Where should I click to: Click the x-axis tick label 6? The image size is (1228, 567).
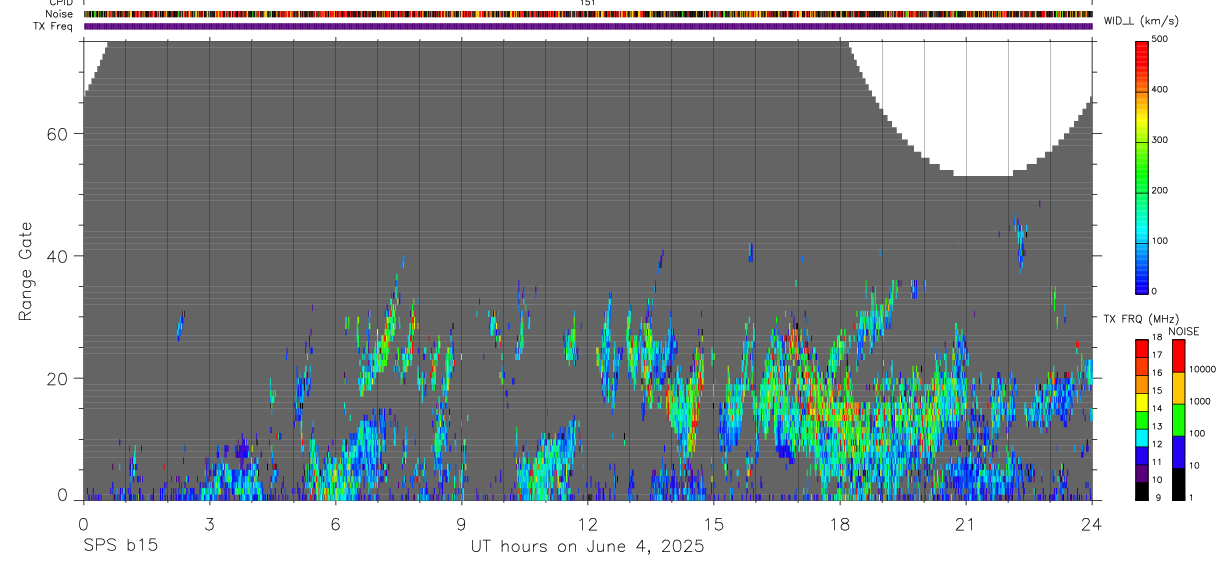[335, 524]
